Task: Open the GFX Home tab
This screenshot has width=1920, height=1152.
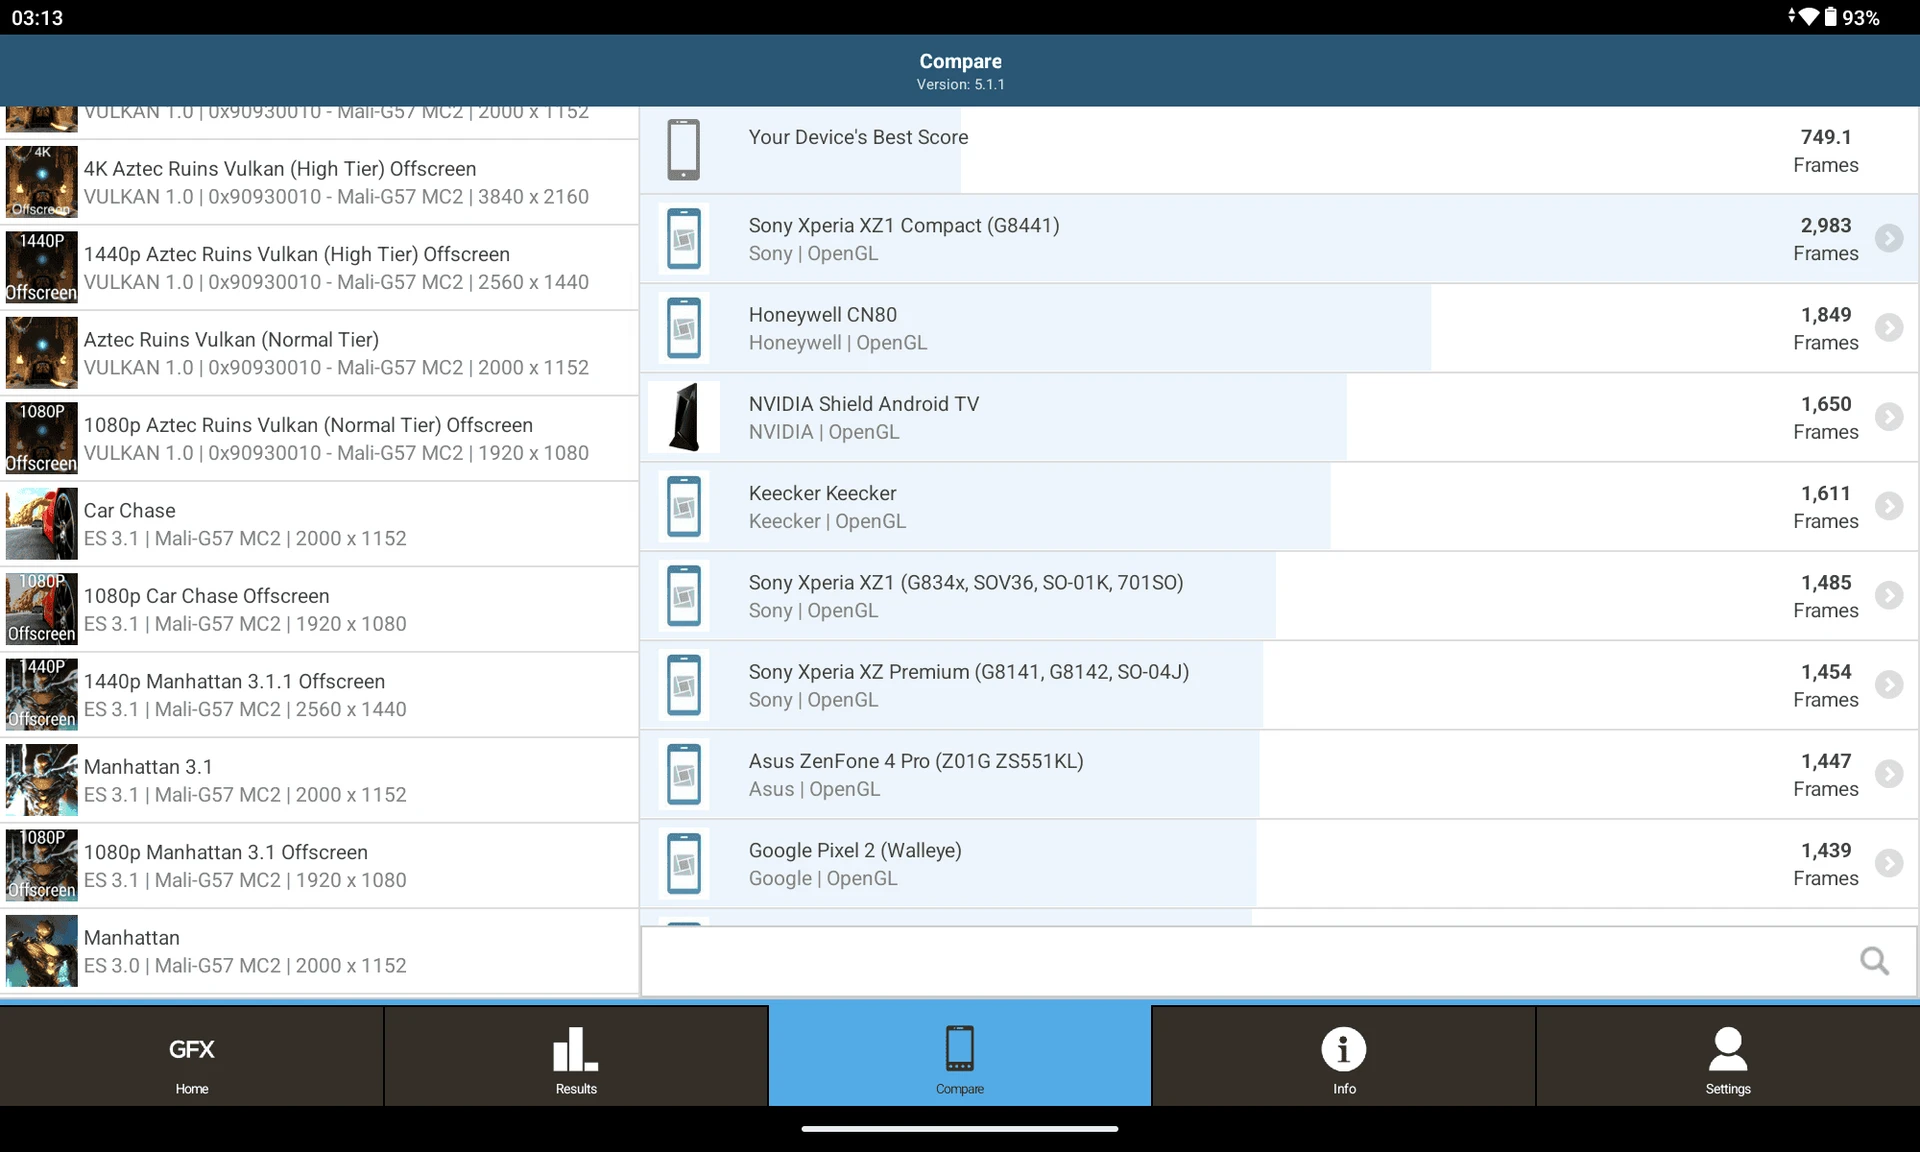Action: pyautogui.click(x=191, y=1055)
